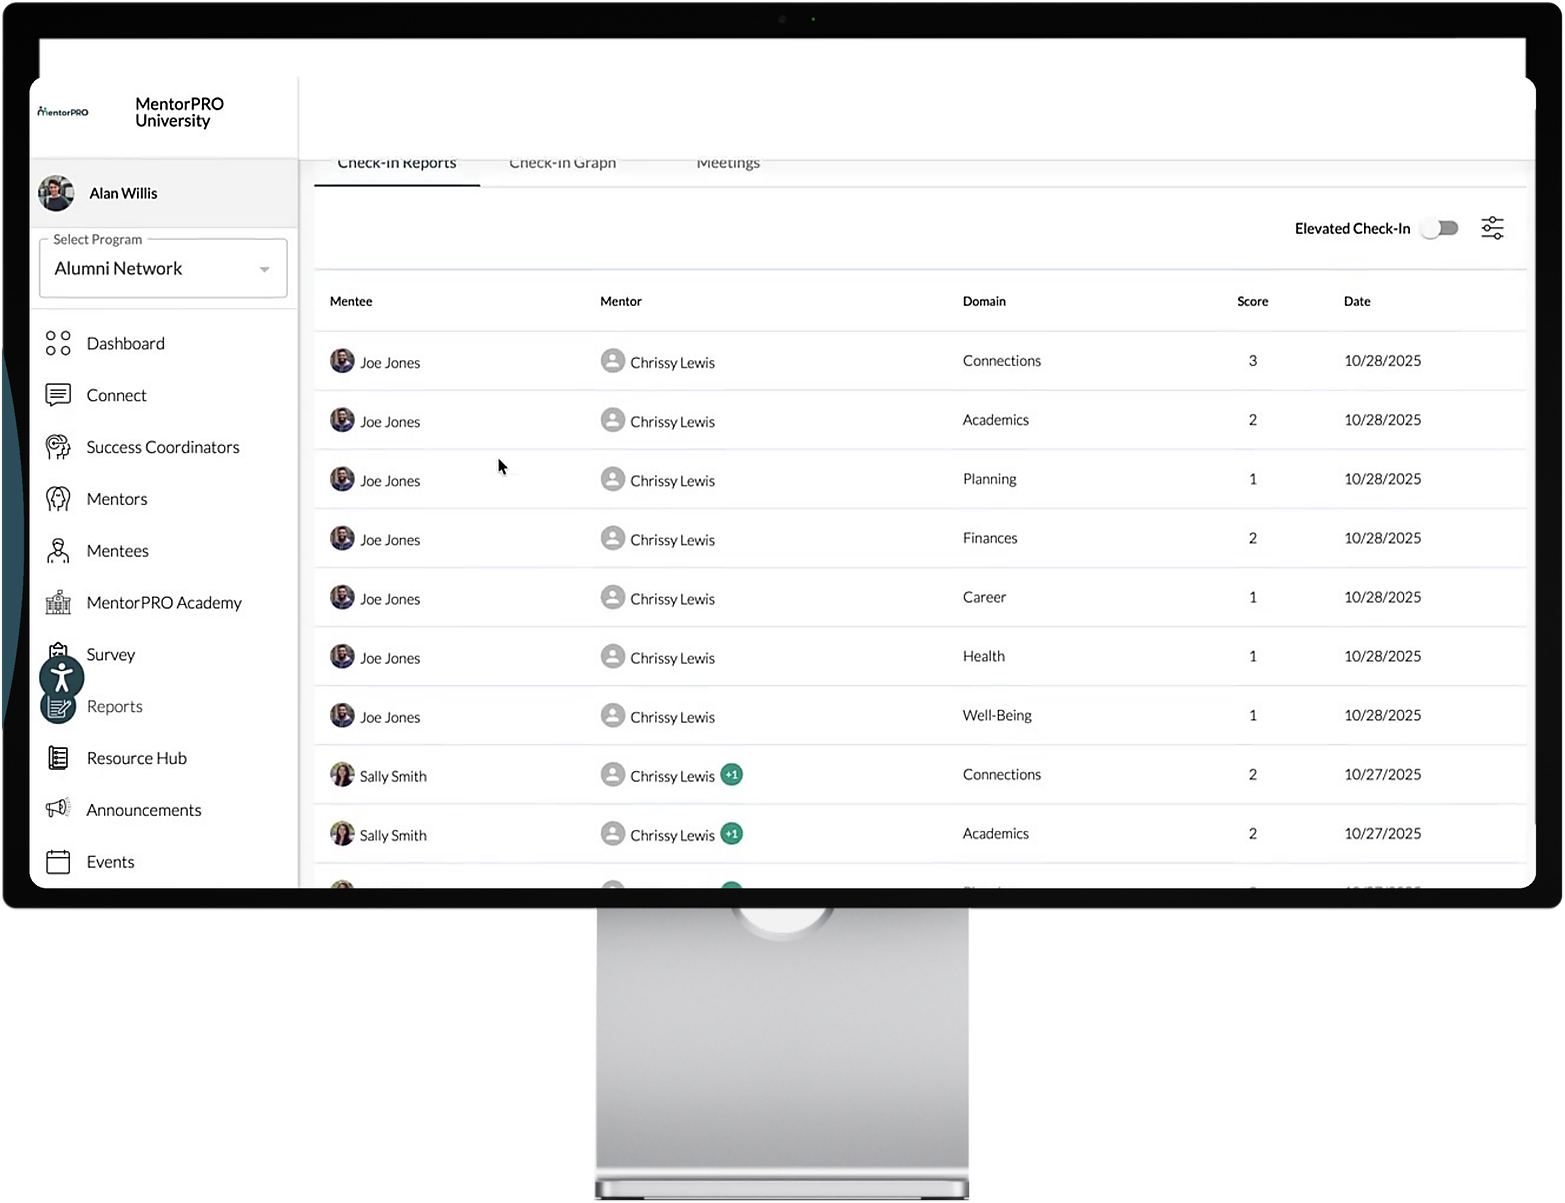The height and width of the screenshot is (1203, 1565).
Task: Click Alan Willis user name
Action: (124, 193)
